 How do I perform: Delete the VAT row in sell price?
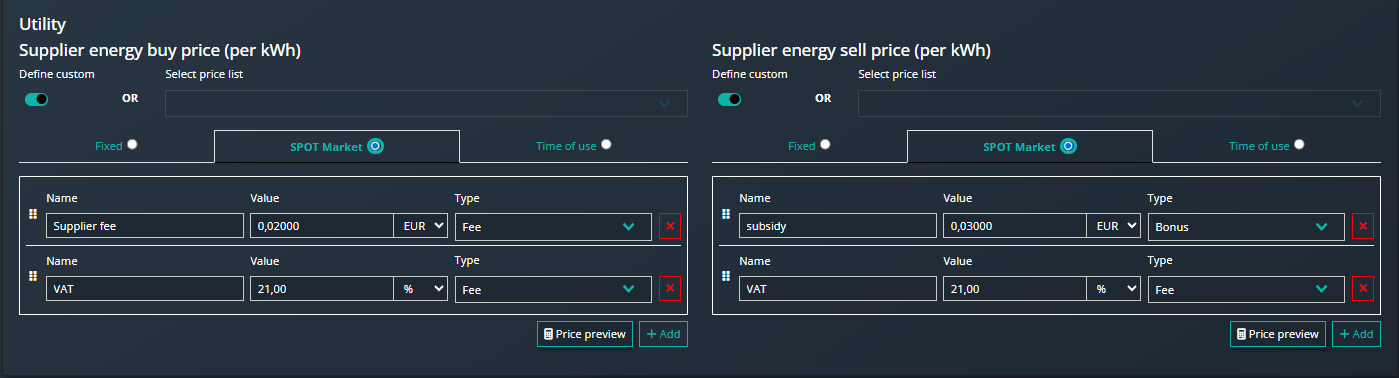click(1362, 289)
